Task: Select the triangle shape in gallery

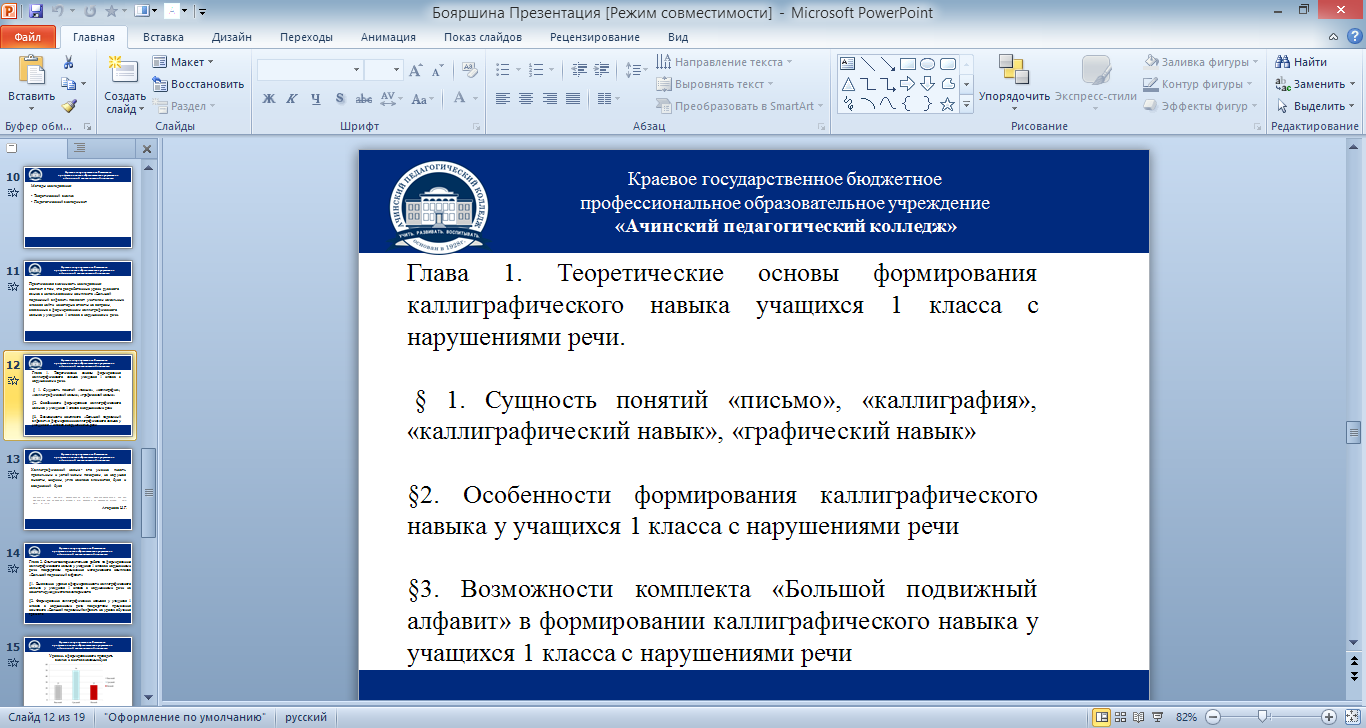Action: point(848,83)
